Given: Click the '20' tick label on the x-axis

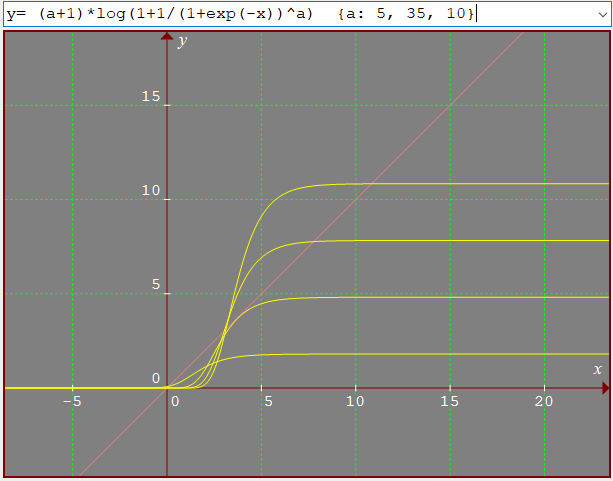Looking at the screenshot, I should 544,402.
